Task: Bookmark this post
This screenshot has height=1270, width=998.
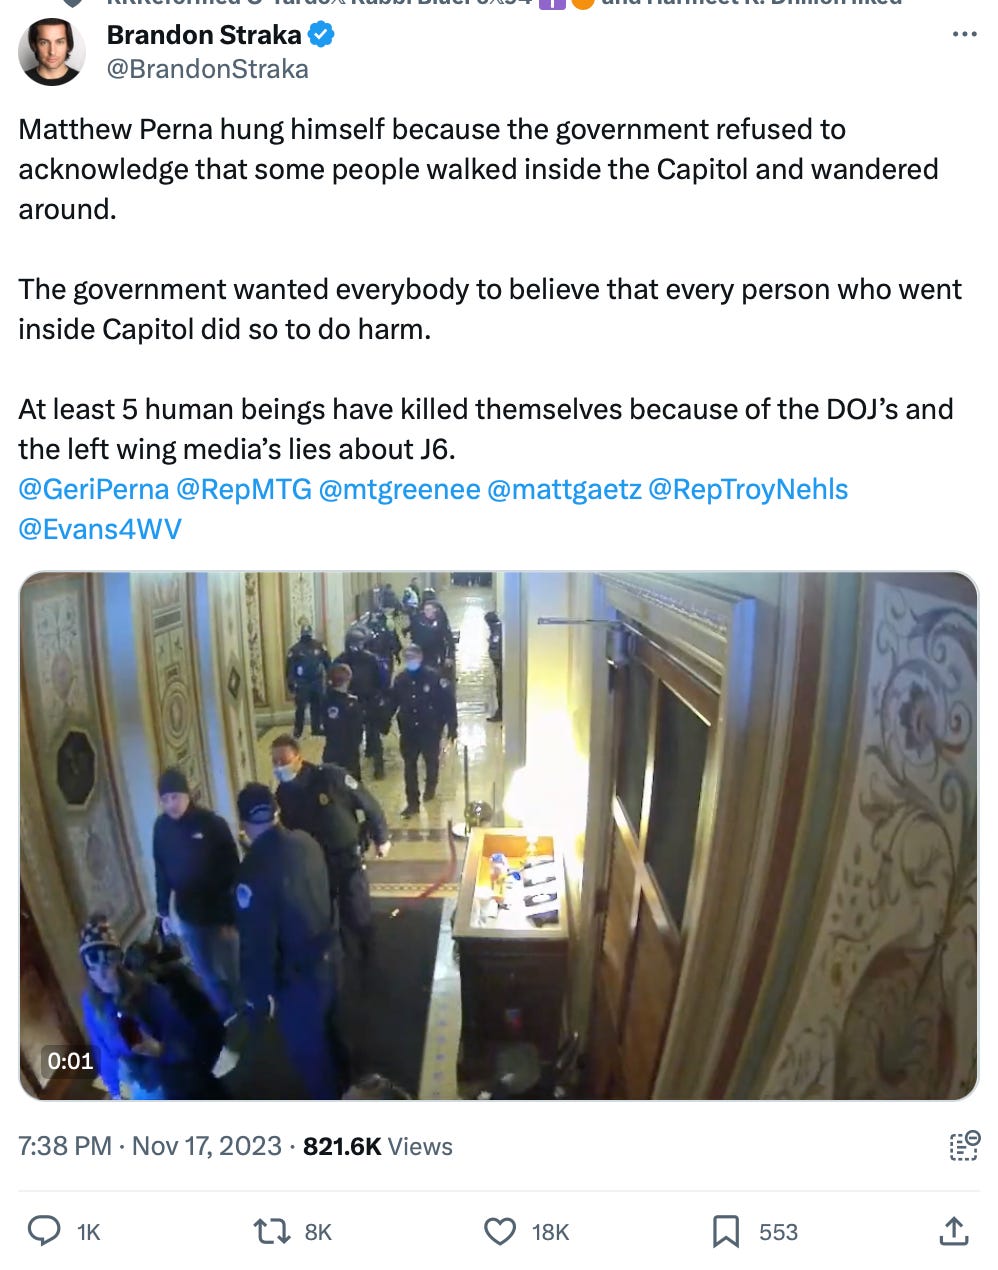Action: tap(726, 1231)
